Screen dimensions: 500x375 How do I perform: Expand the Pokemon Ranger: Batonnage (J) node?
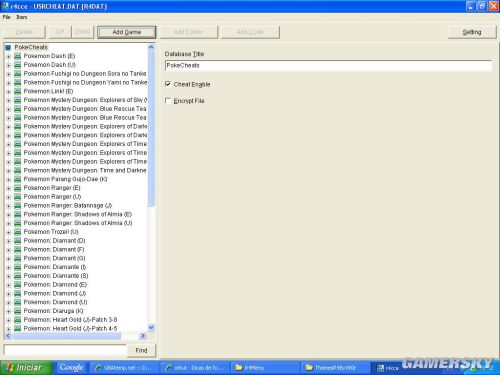click(x=9, y=206)
